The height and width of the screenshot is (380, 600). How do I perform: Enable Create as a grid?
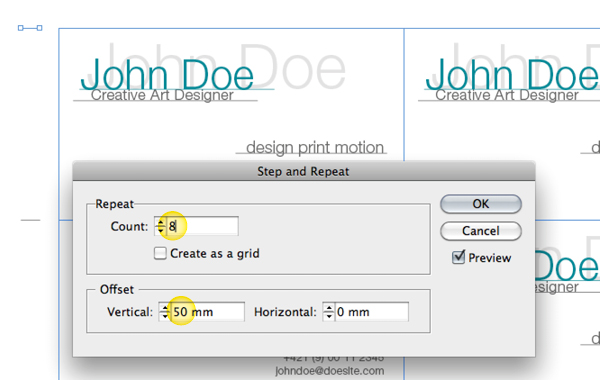tap(160, 253)
